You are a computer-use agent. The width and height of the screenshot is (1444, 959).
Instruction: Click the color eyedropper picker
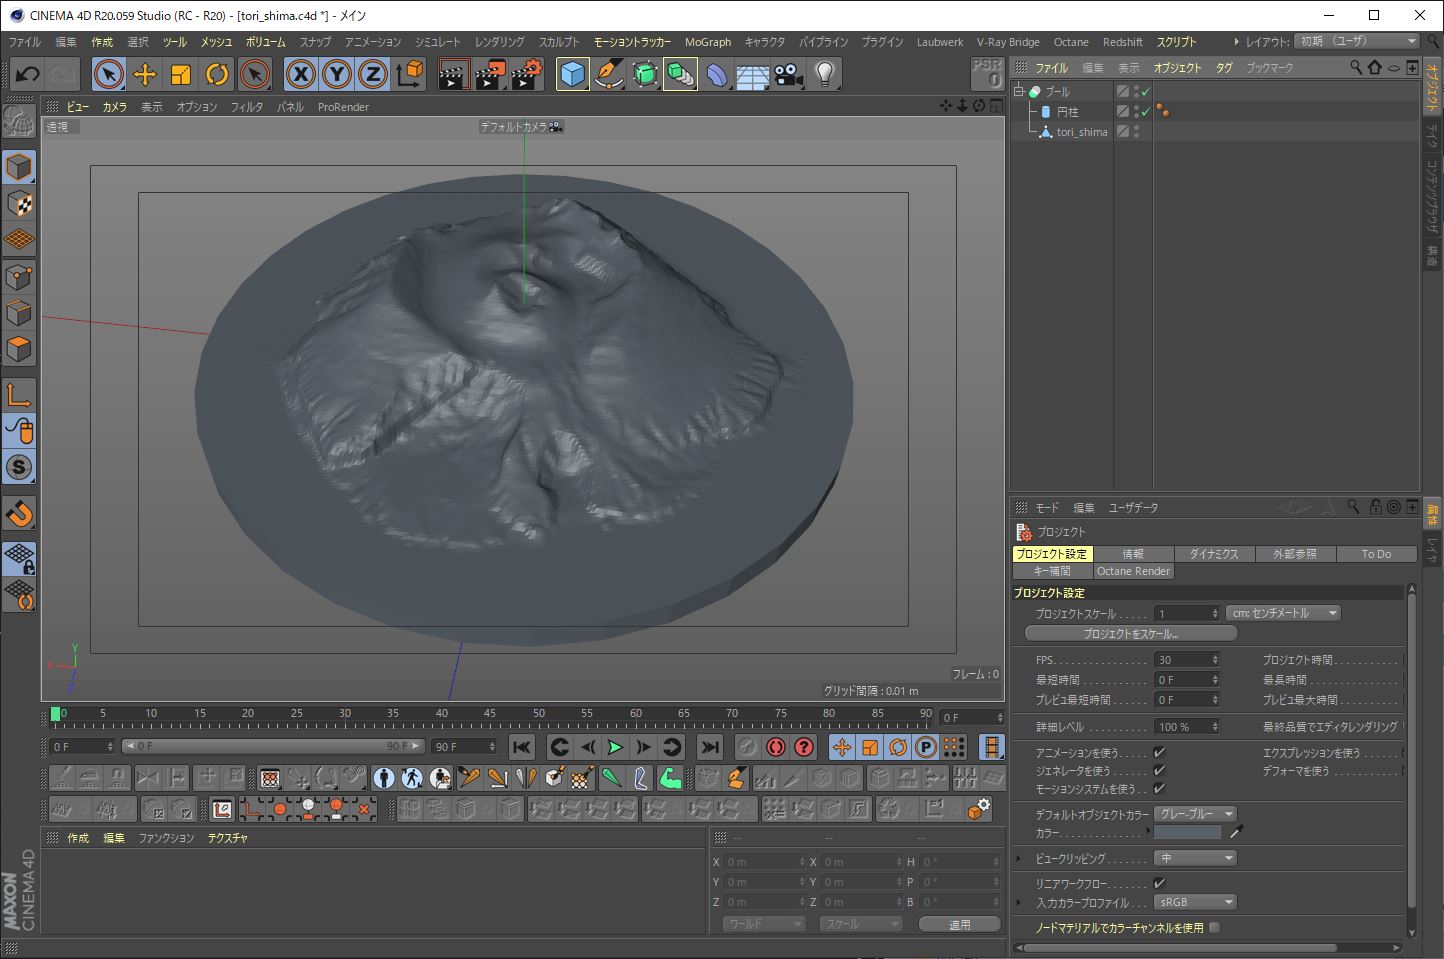(1236, 832)
